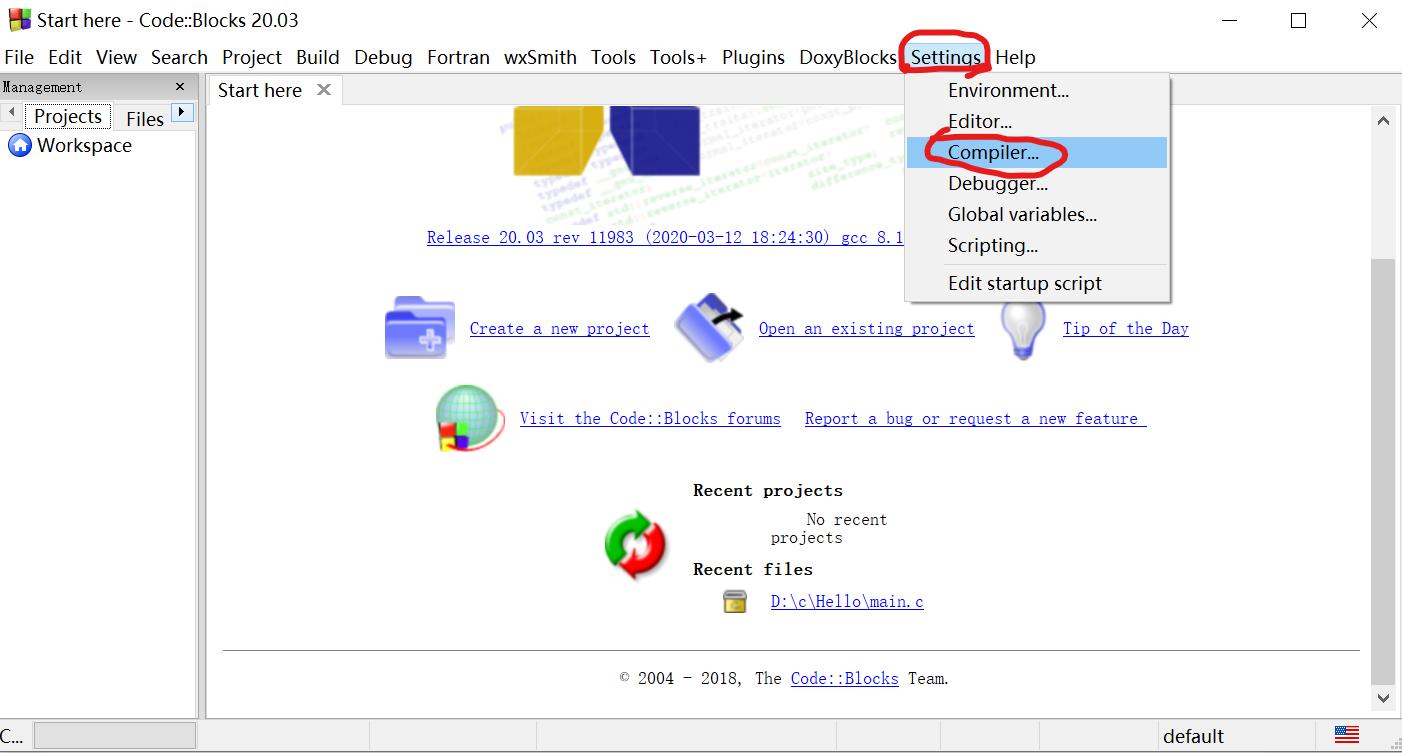Click Edit startup script entry
Image resolution: width=1402 pixels, height=753 pixels.
[x=1037, y=283]
